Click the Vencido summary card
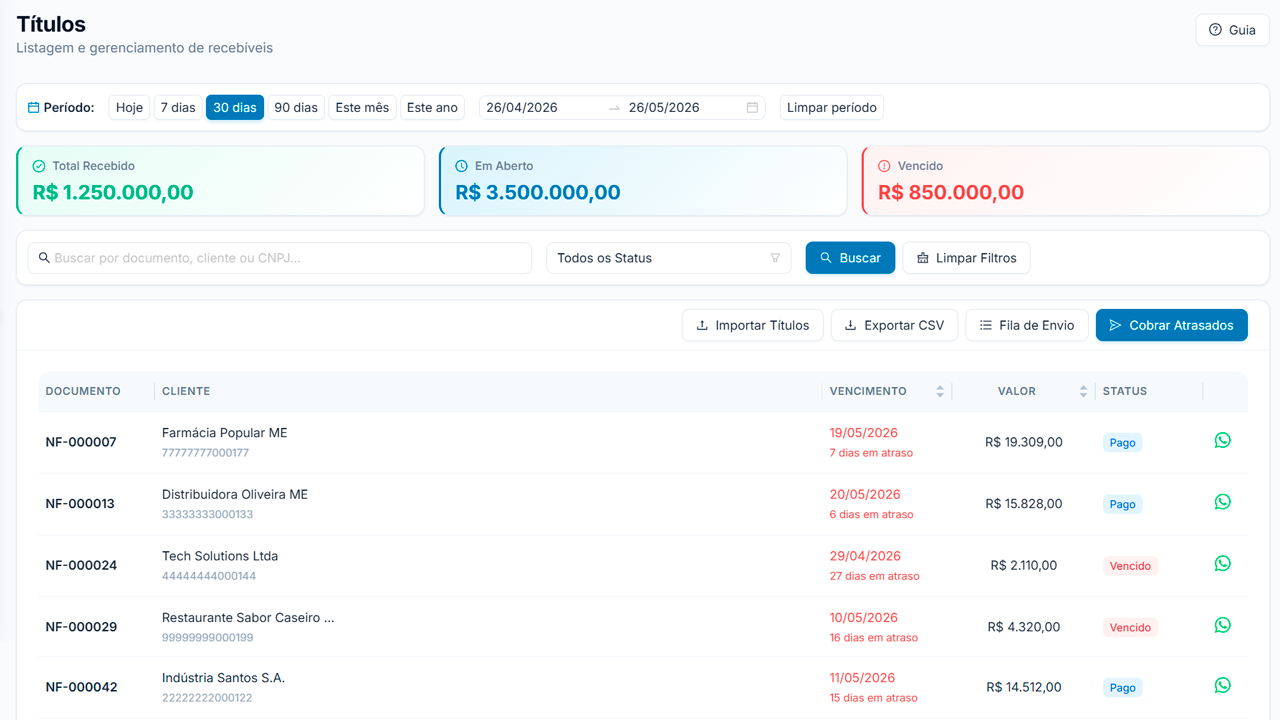 click(x=1066, y=181)
